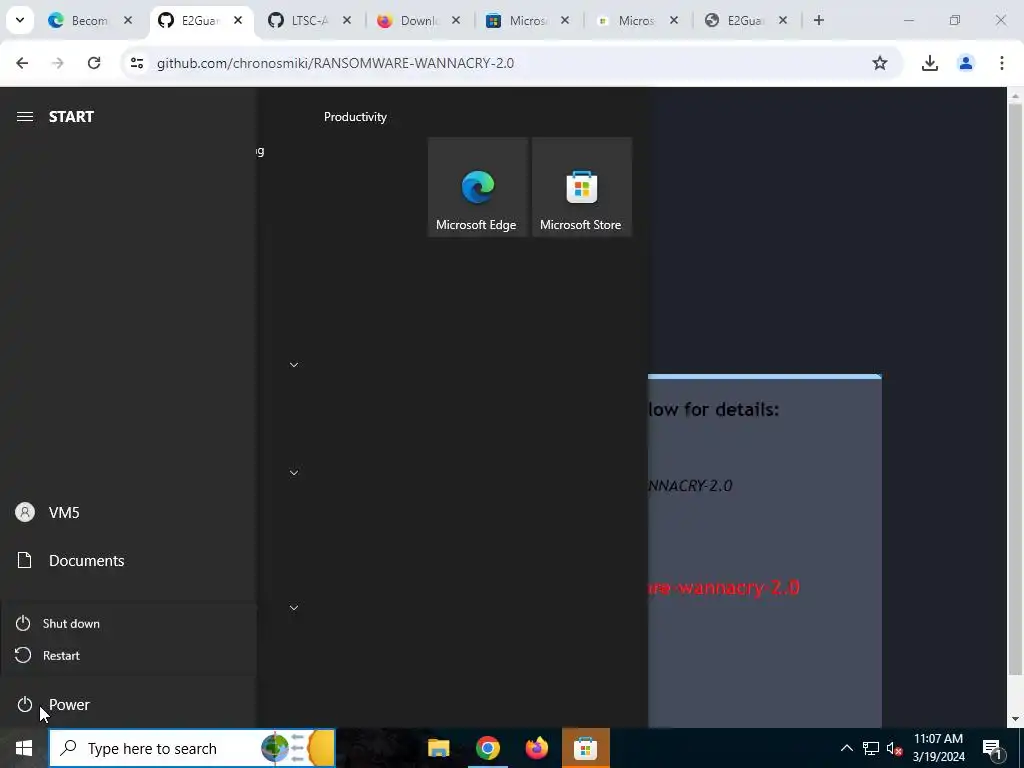Switch to the second Micros tab
Viewport: 1024px width, 768px height.
click(x=636, y=21)
